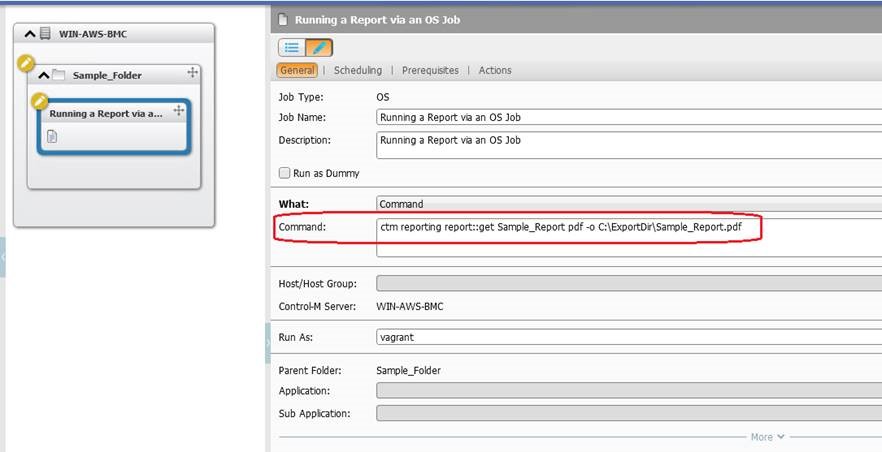Image resolution: width=882 pixels, height=452 pixels.
Task: Expand the More section at bottom
Action: point(767,437)
